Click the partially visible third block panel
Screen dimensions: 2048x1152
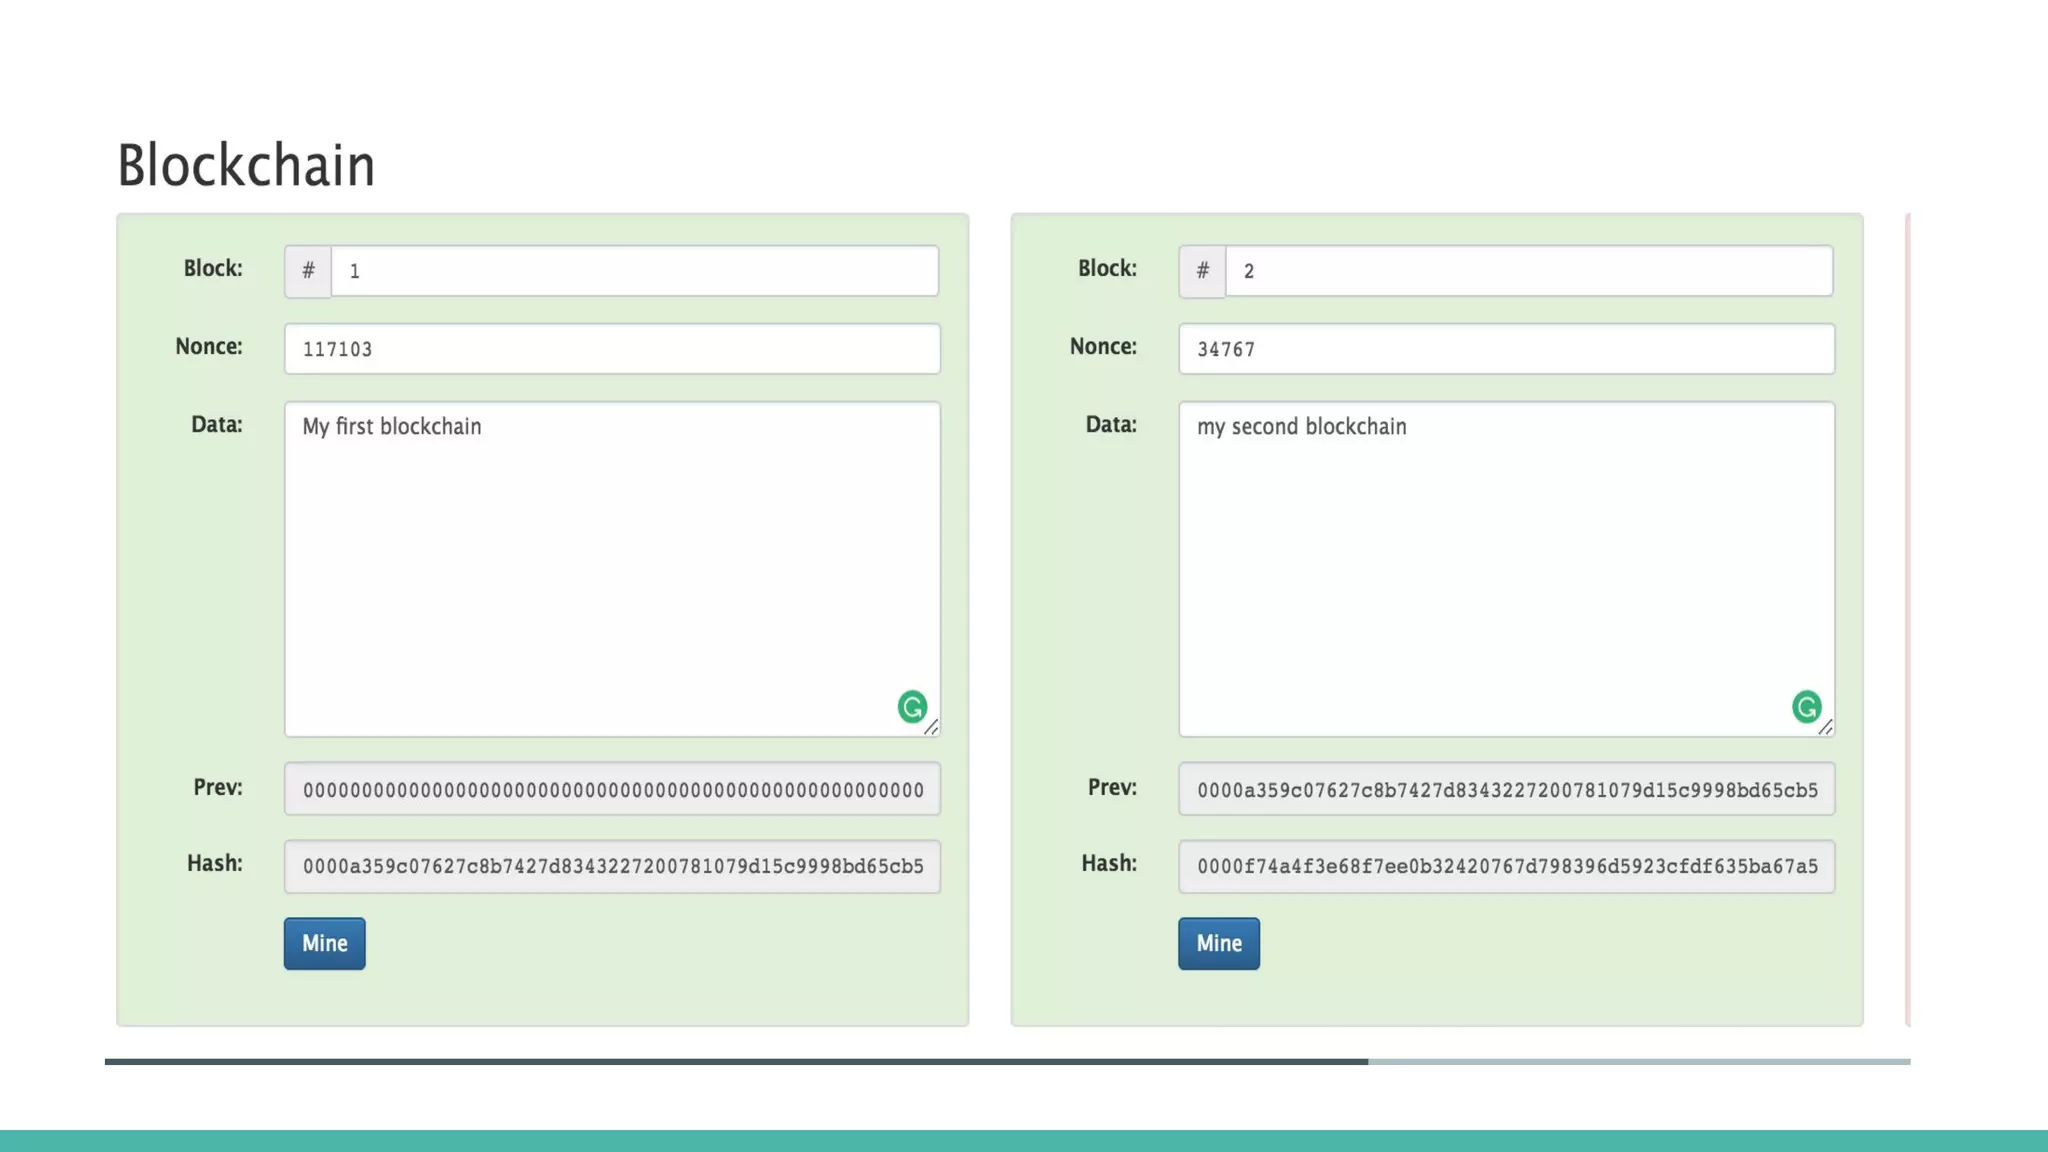[x=1908, y=620]
